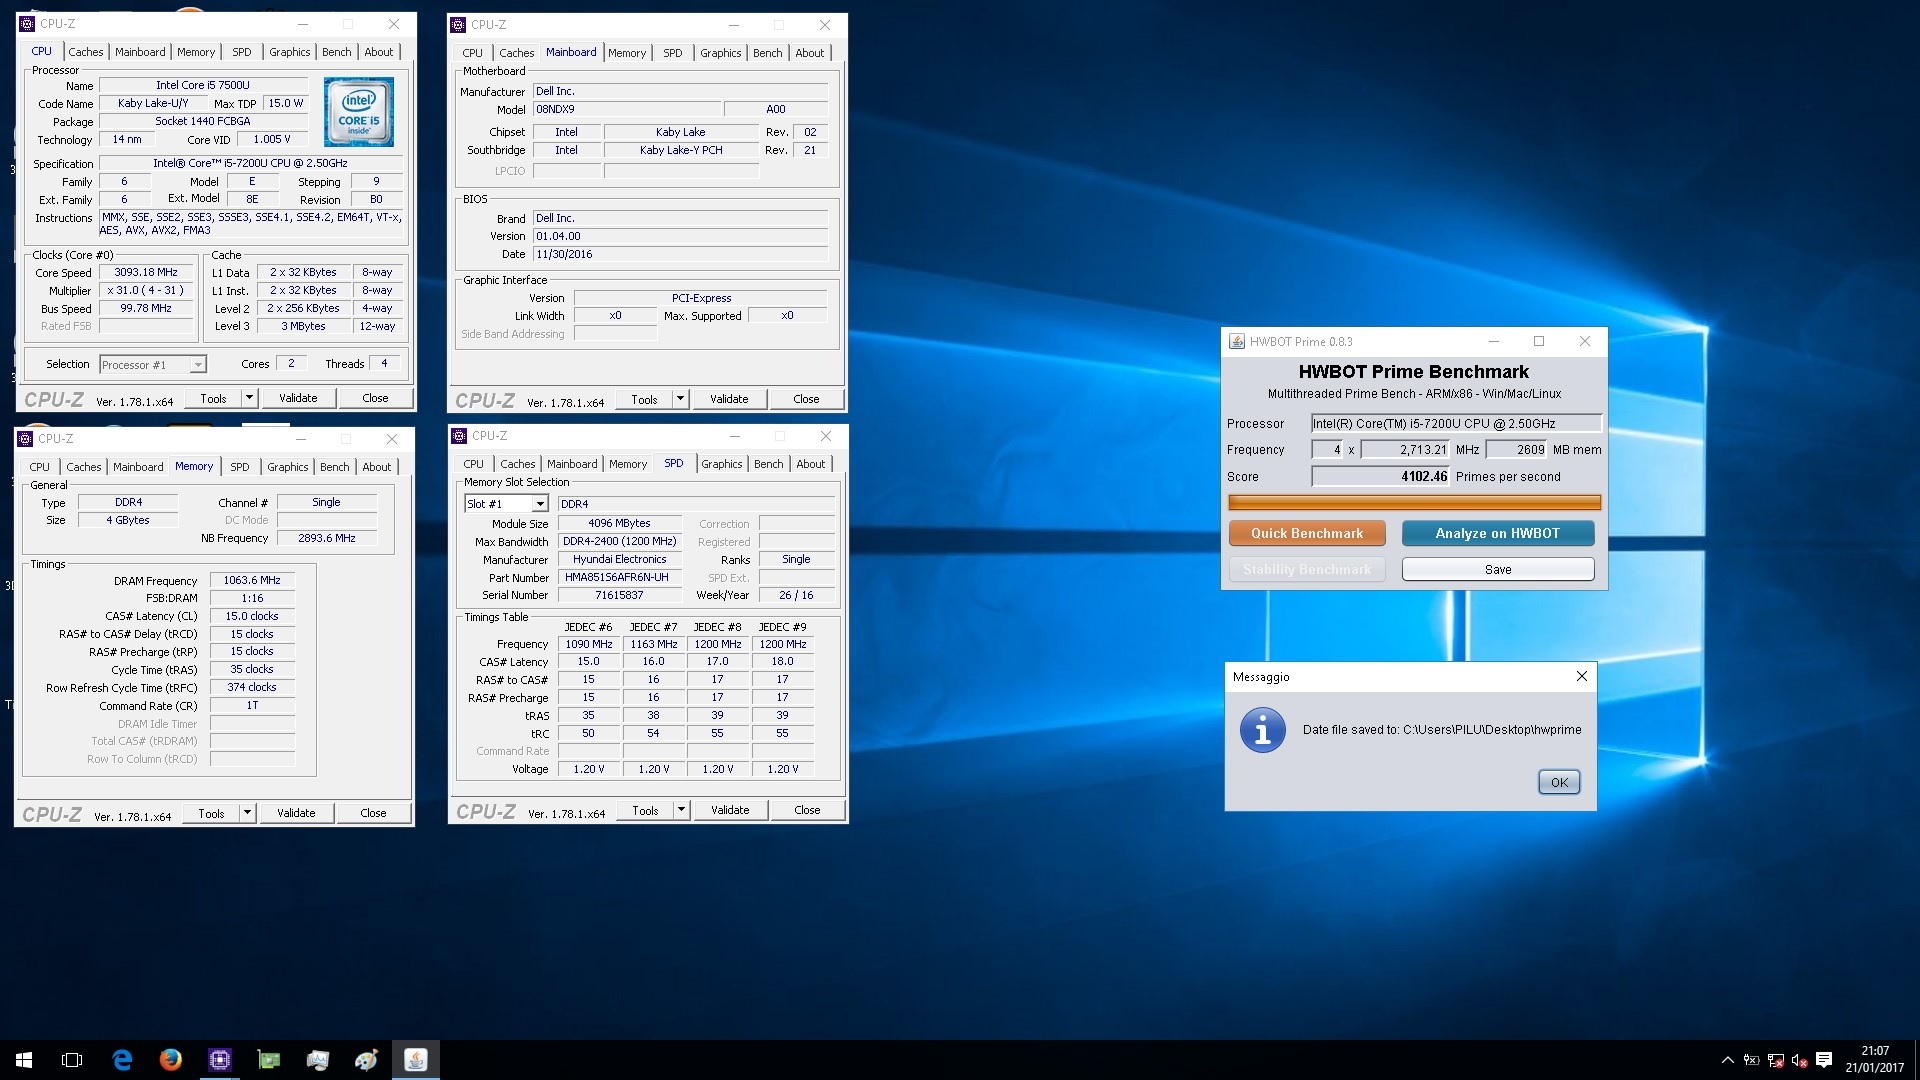Open the muted volume tray icon

tap(1800, 1060)
